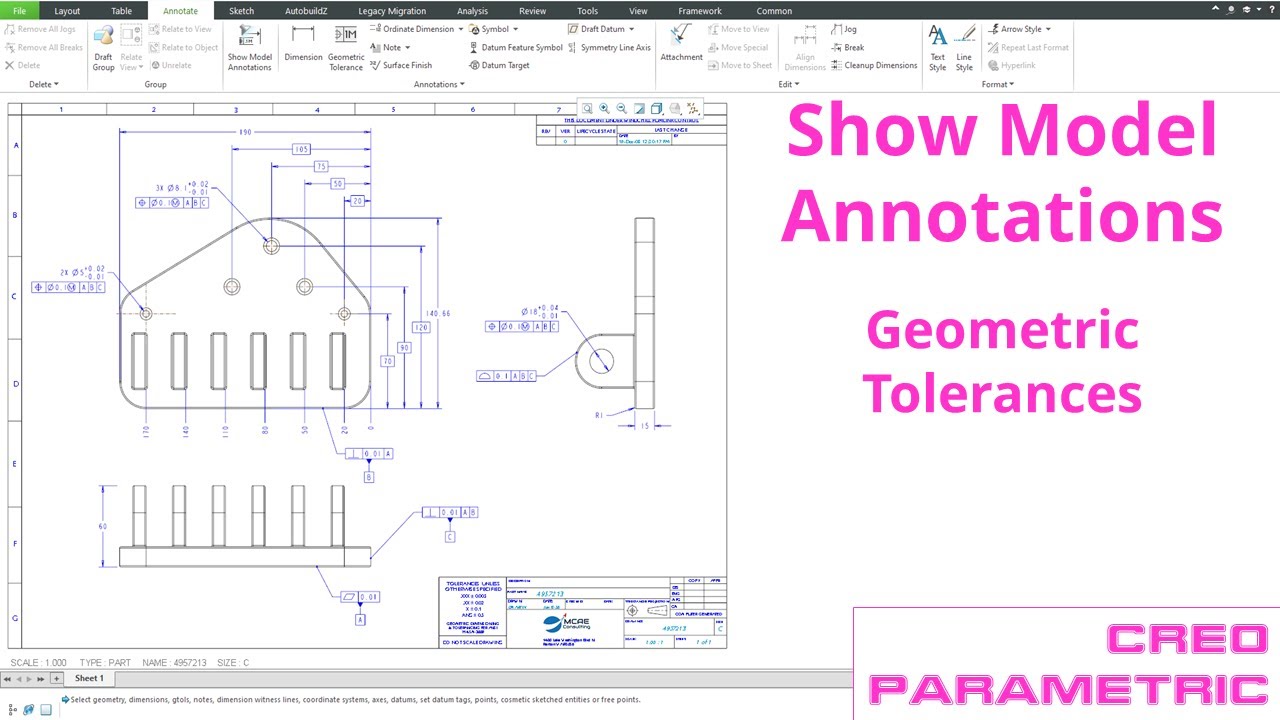Expand the Edit group menu

point(789,84)
